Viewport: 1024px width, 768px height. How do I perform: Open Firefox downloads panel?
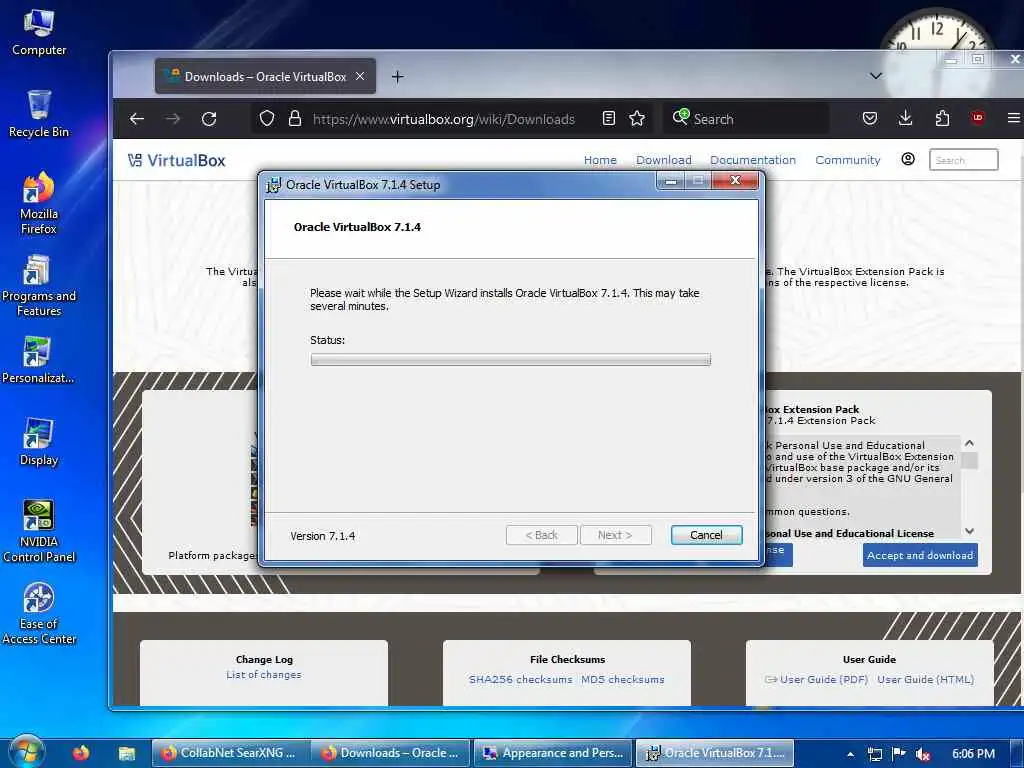[905, 118]
